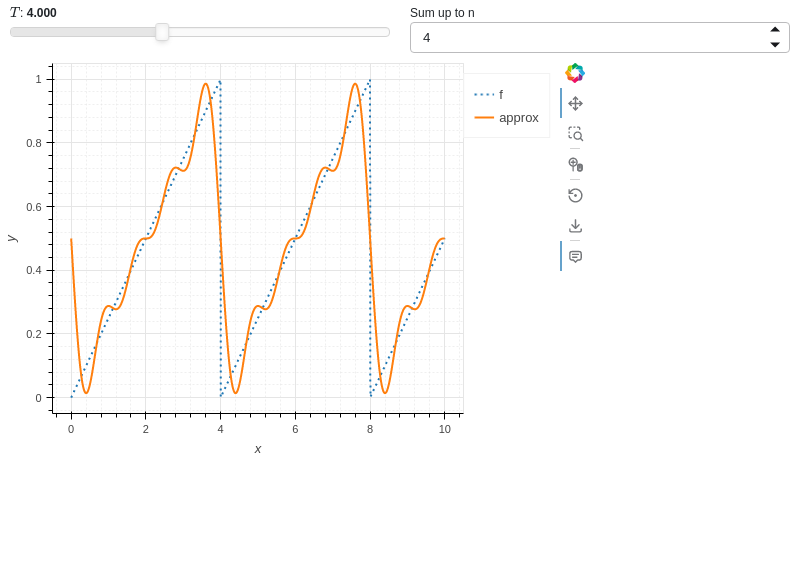Increase the Sum up to n value
The height and width of the screenshot is (575, 800).
click(775, 30)
